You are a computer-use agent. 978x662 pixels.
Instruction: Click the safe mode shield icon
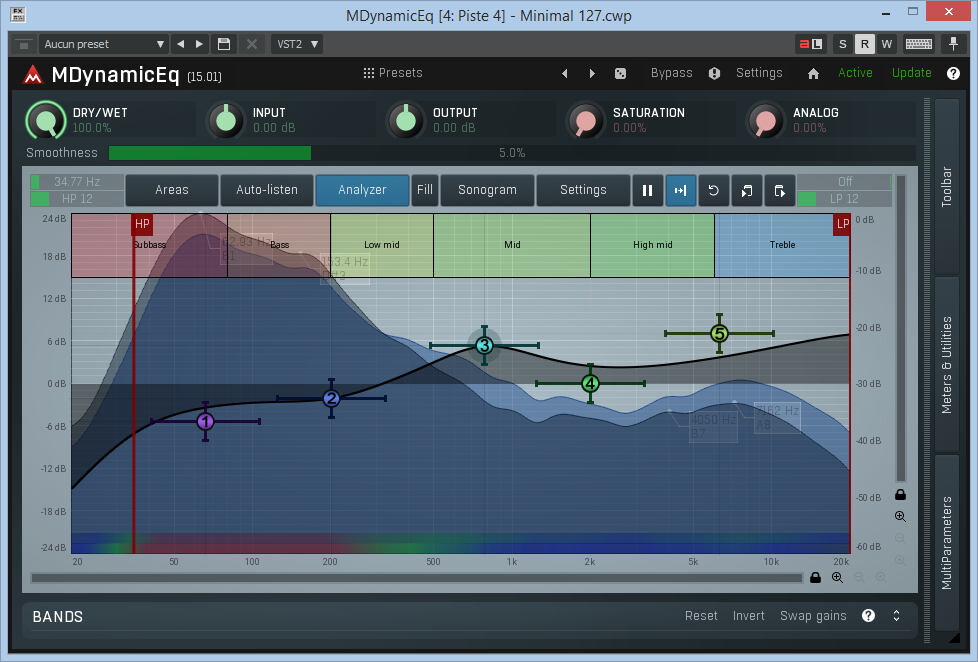[x=714, y=74]
